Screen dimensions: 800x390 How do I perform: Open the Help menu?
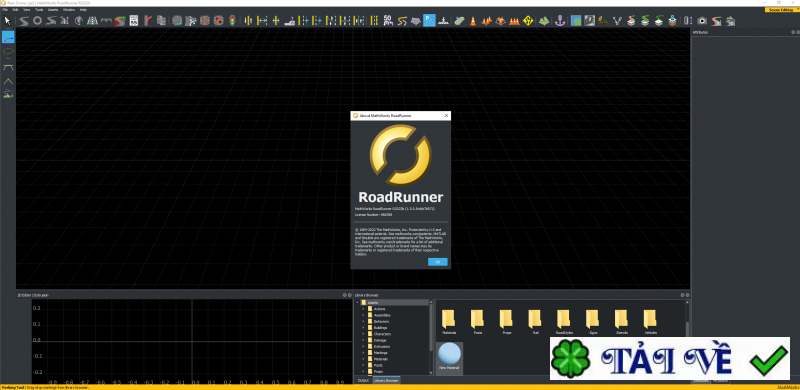point(84,10)
